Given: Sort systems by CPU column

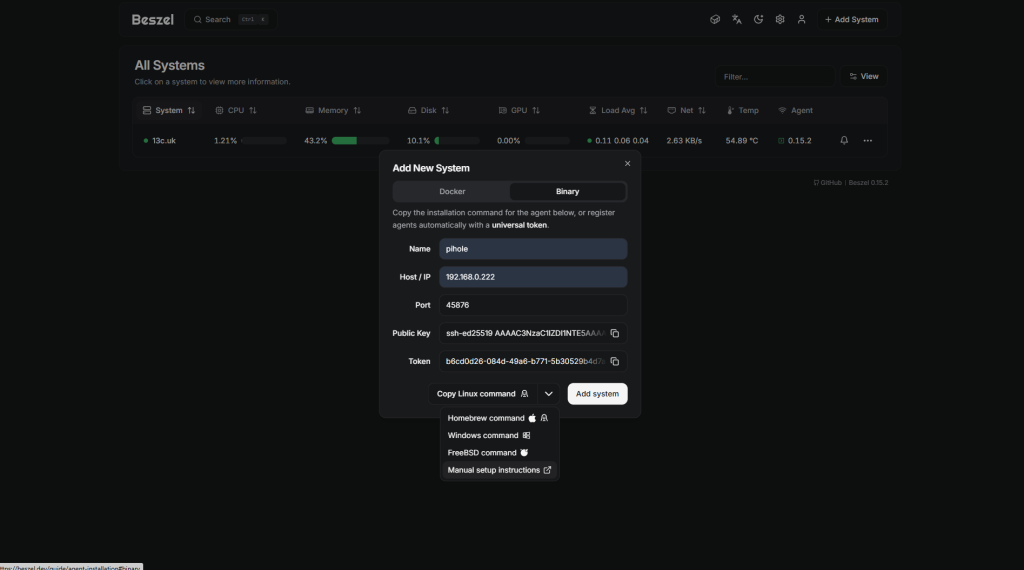Looking at the screenshot, I should point(236,110).
